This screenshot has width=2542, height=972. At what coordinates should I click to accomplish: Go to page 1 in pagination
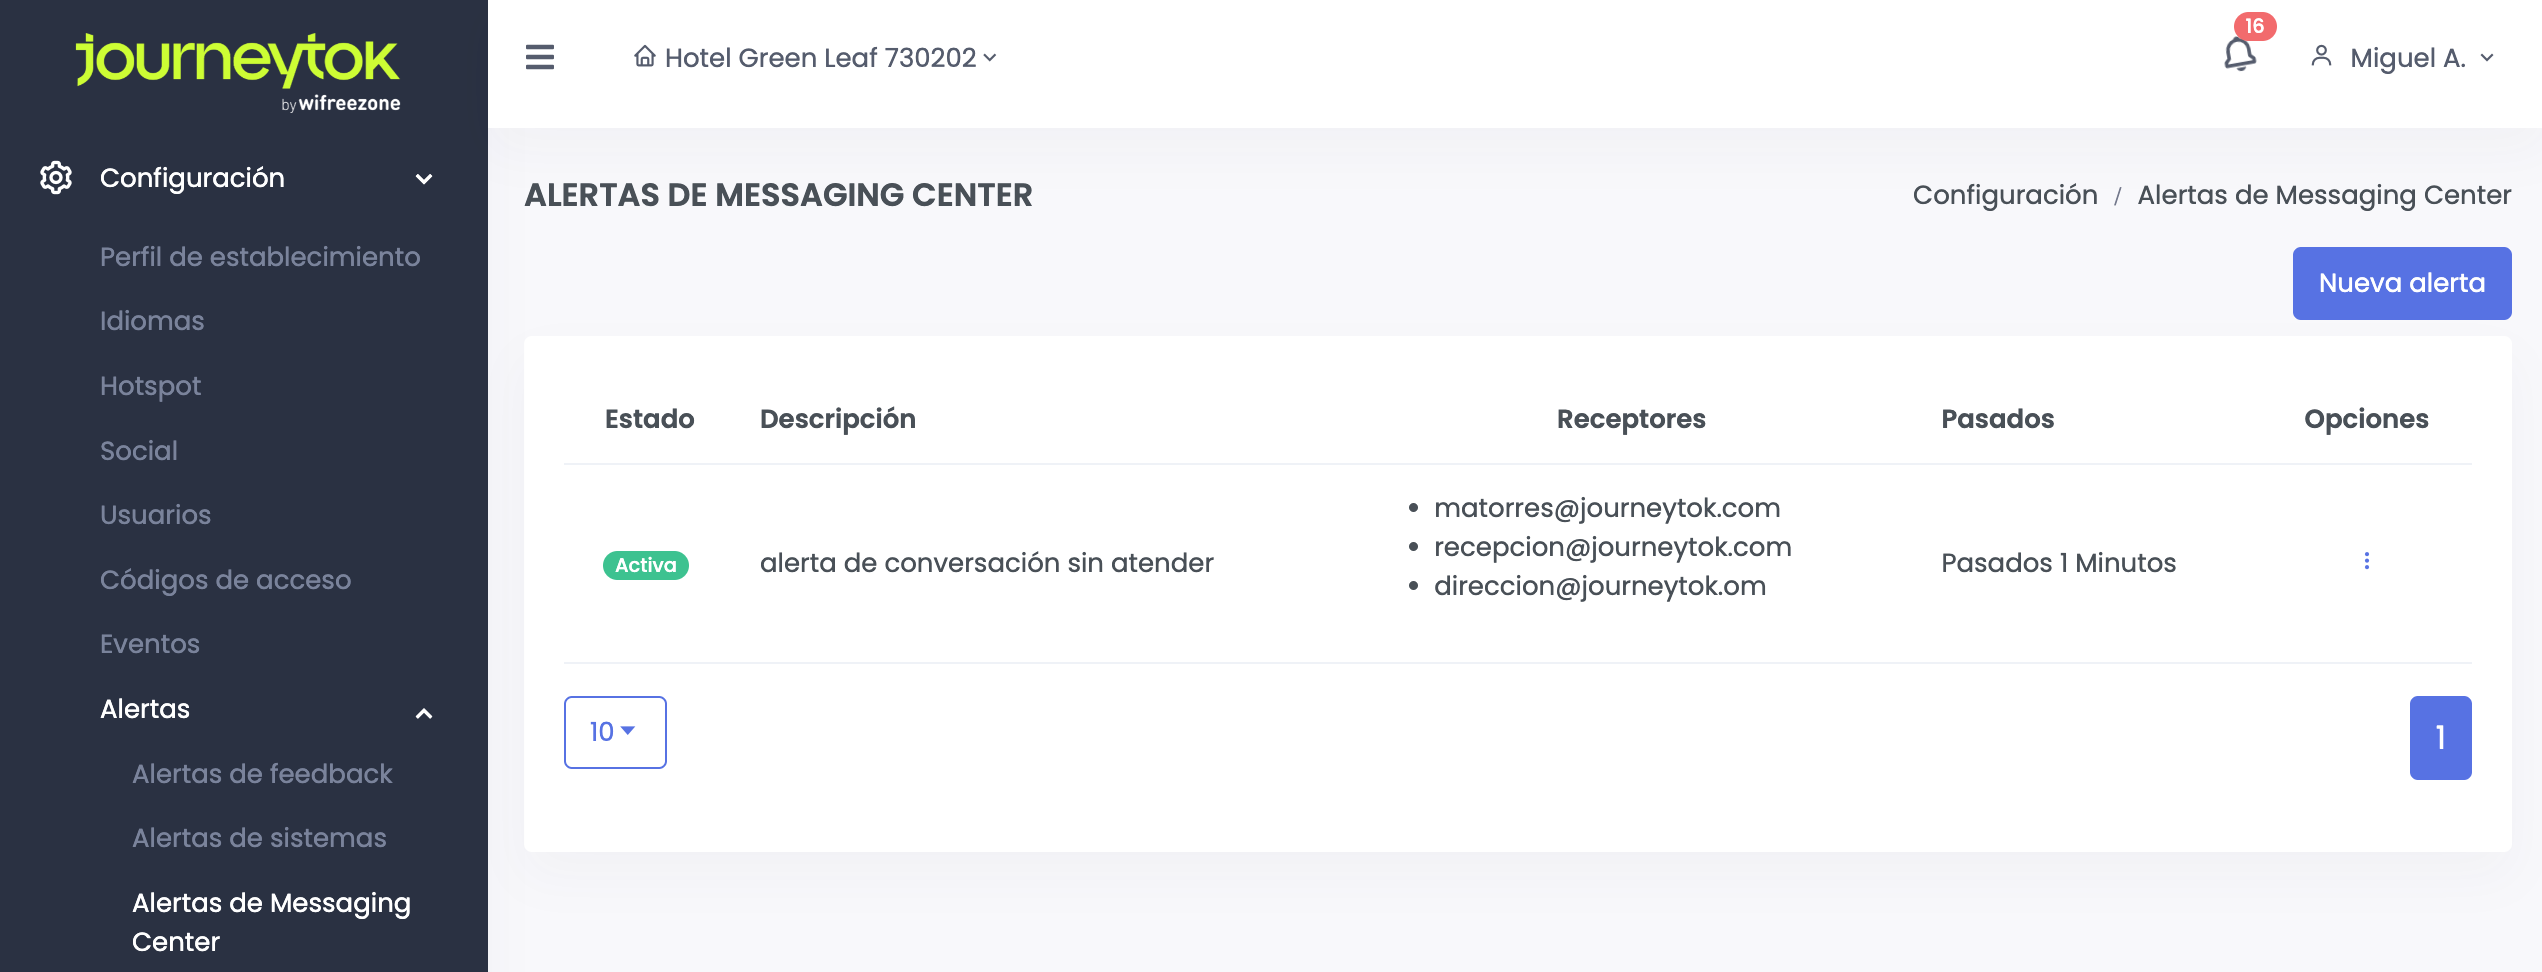2440,738
